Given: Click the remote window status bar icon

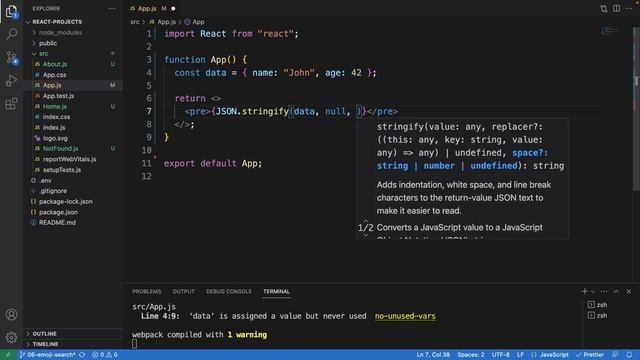Looking at the screenshot, I should (8, 355).
